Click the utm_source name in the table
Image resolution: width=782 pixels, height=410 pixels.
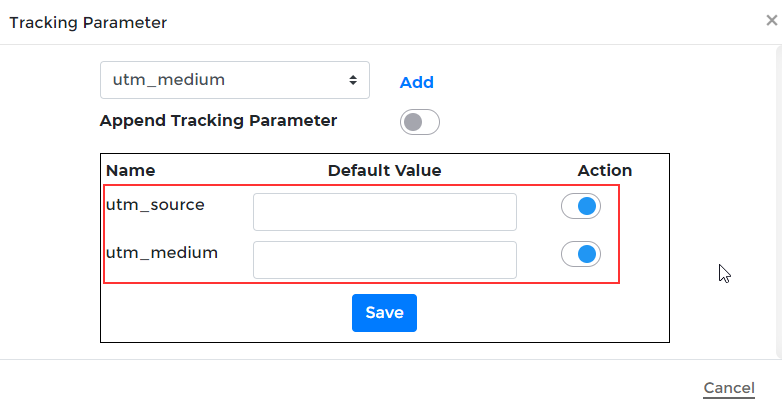(155, 205)
